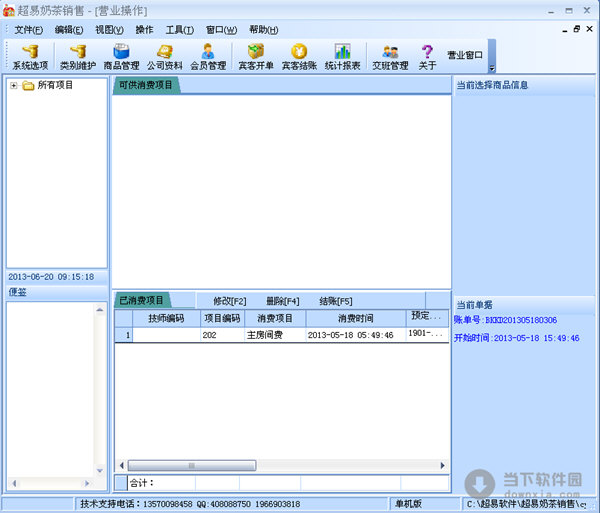Click the date-time 2013-06-20 09:15:18

tap(51, 277)
